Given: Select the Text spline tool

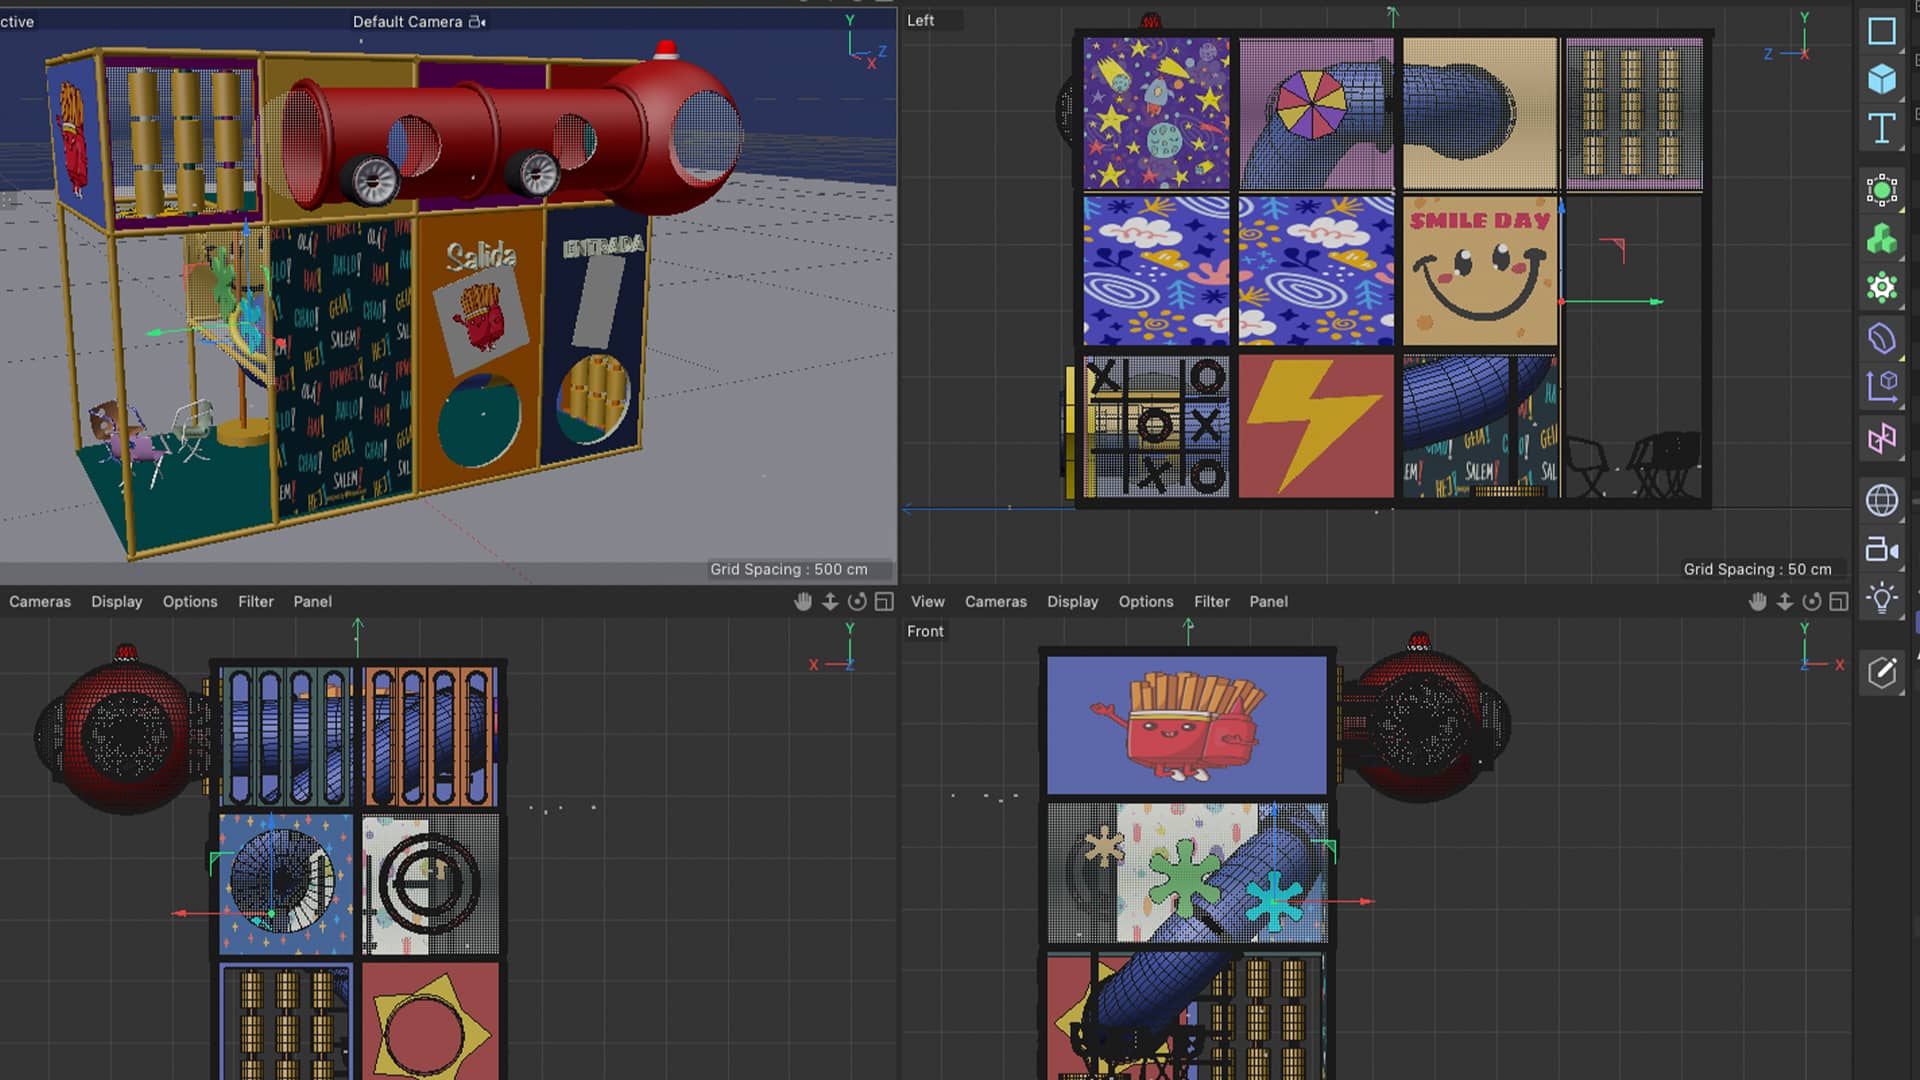Looking at the screenshot, I should (1881, 128).
